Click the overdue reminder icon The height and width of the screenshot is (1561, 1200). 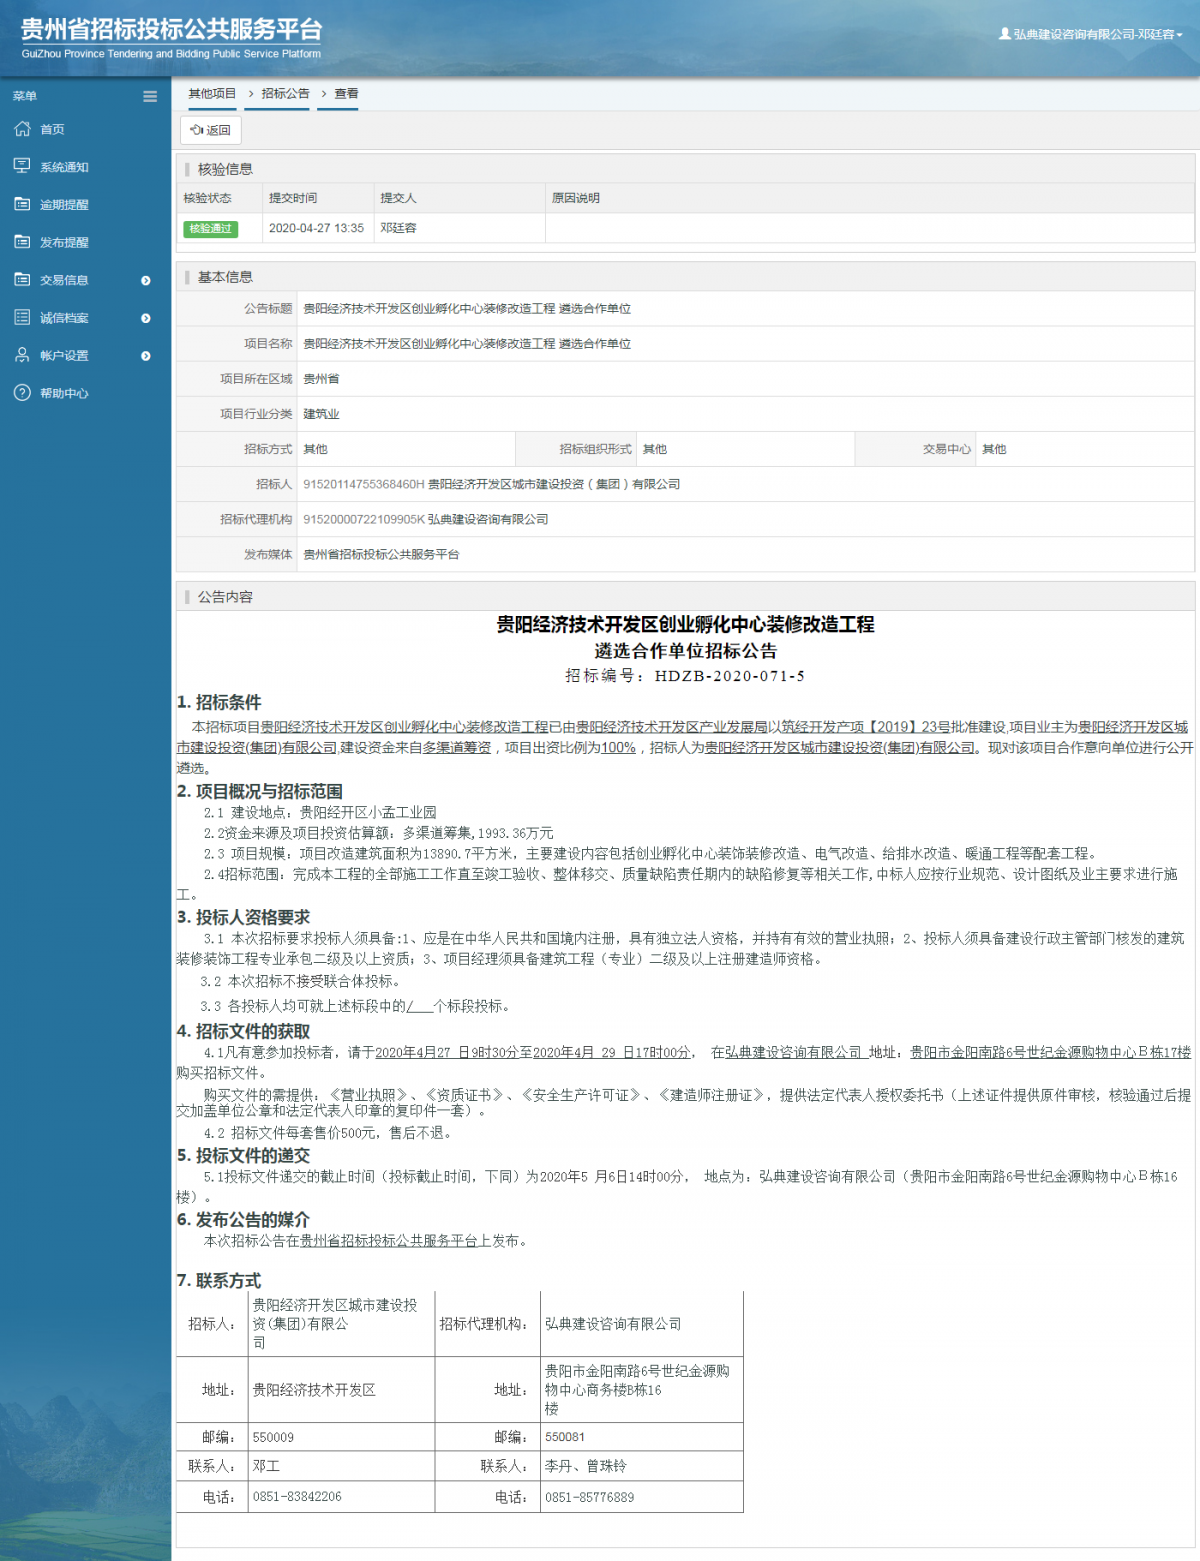[22, 204]
